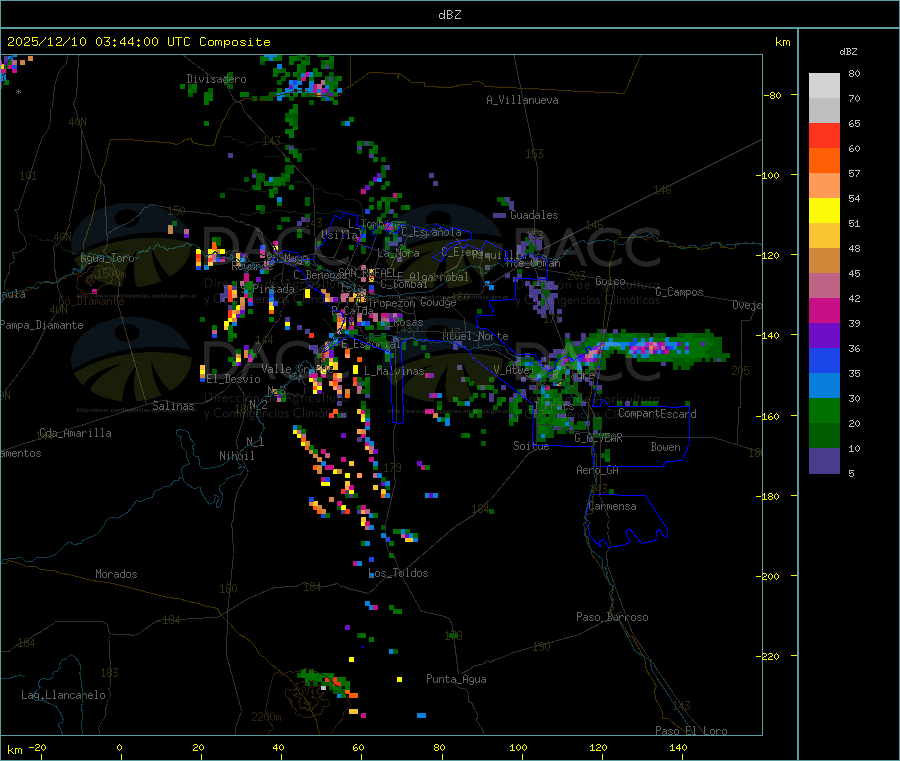
Task: Click the Aero_GA label
Action: (x=598, y=470)
